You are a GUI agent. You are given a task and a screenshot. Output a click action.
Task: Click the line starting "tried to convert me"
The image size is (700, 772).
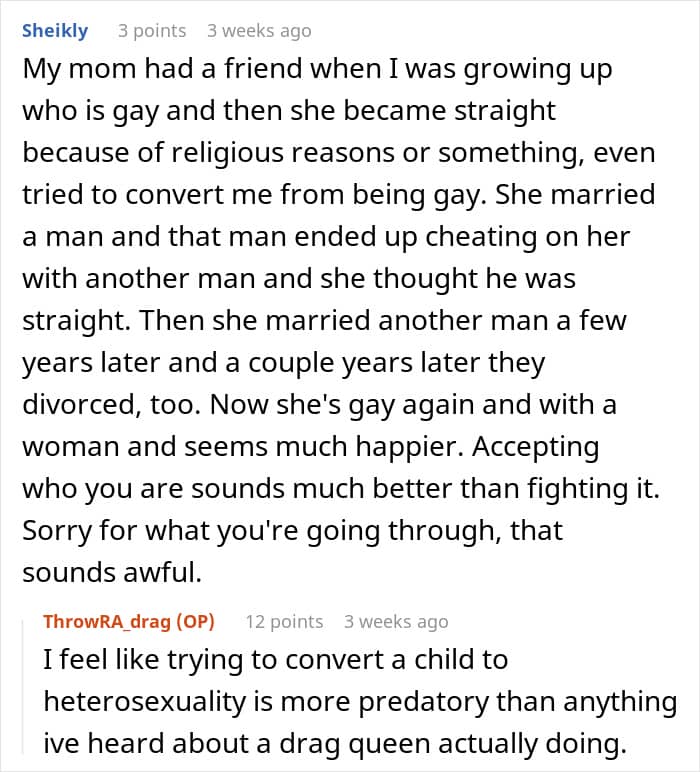tap(339, 194)
